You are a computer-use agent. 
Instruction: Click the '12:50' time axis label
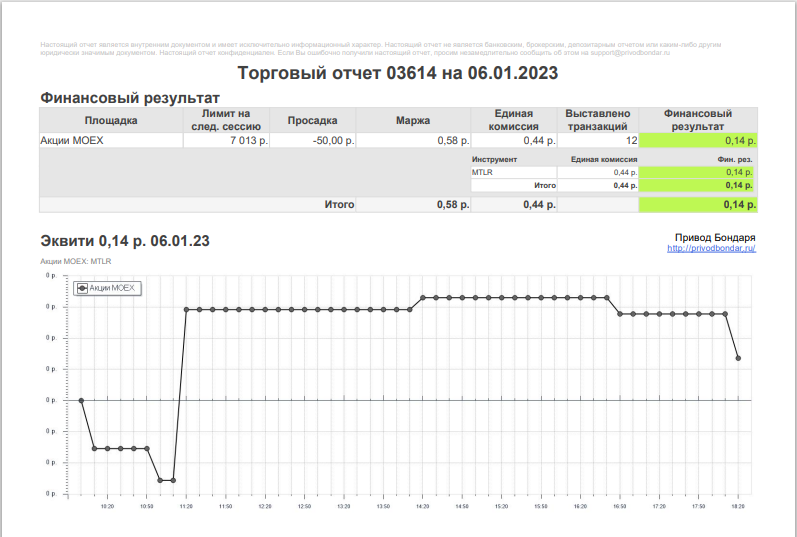pyautogui.click(x=304, y=506)
